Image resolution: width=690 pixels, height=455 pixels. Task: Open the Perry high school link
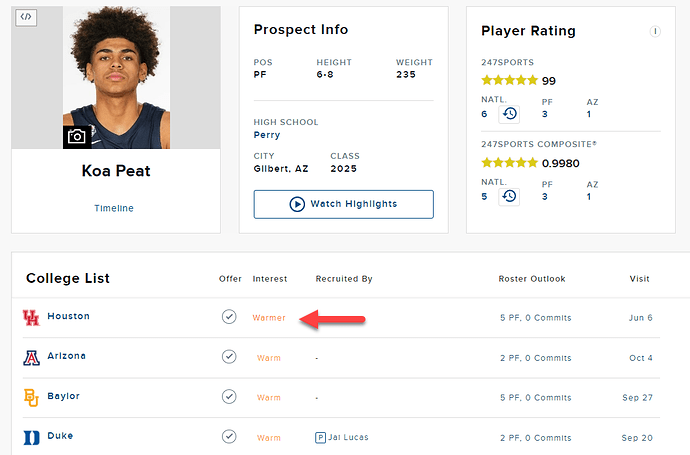267,135
